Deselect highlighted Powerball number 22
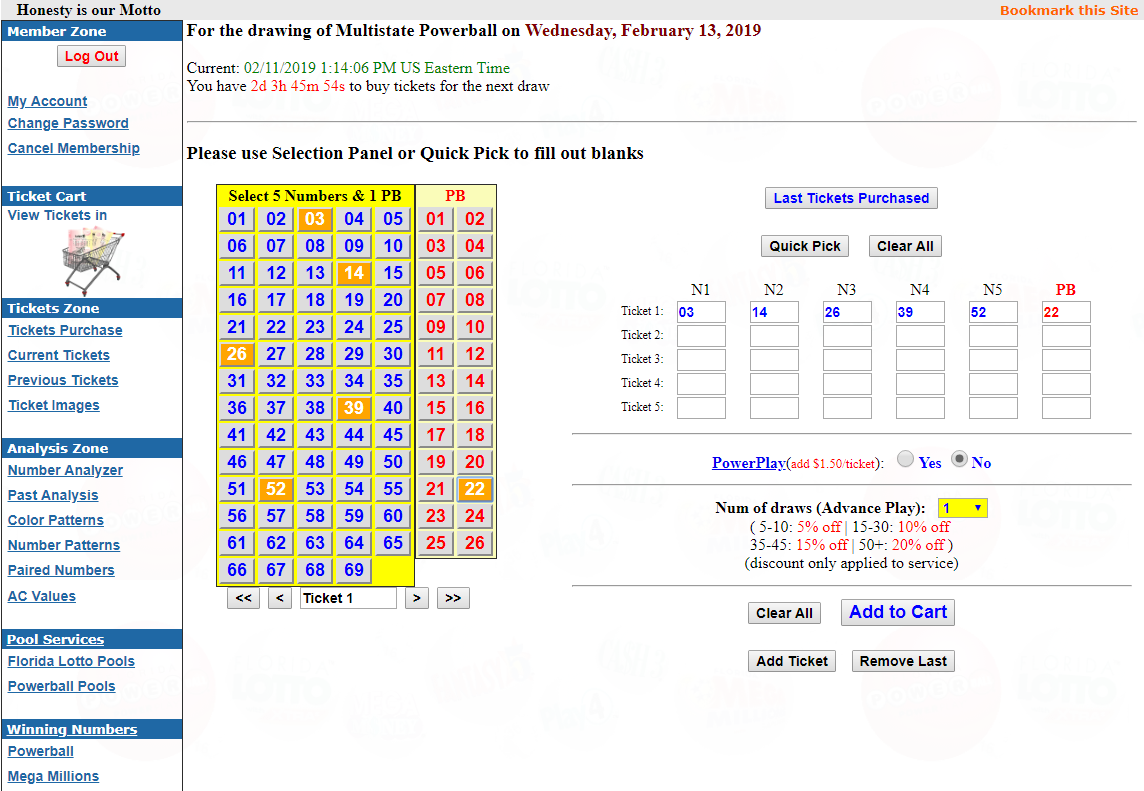 (475, 489)
